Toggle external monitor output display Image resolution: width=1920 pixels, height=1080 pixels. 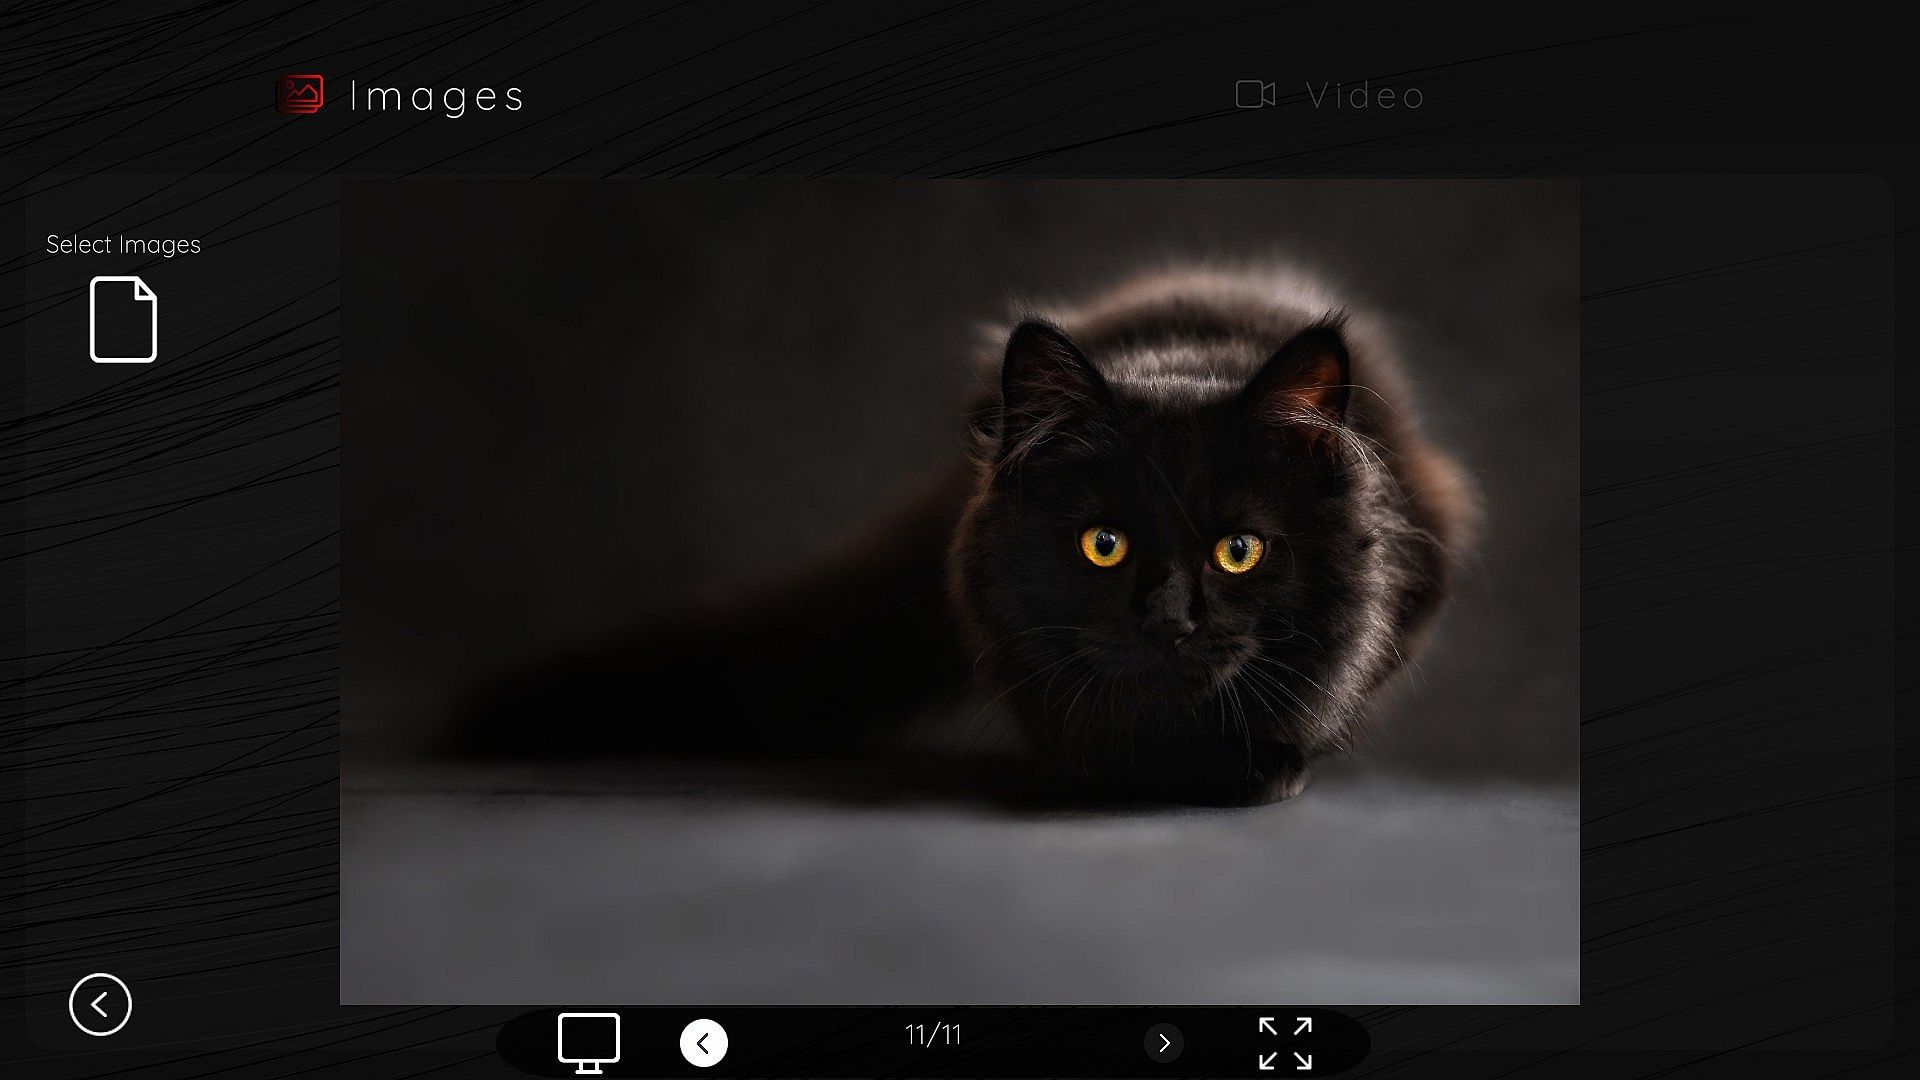click(x=588, y=1042)
